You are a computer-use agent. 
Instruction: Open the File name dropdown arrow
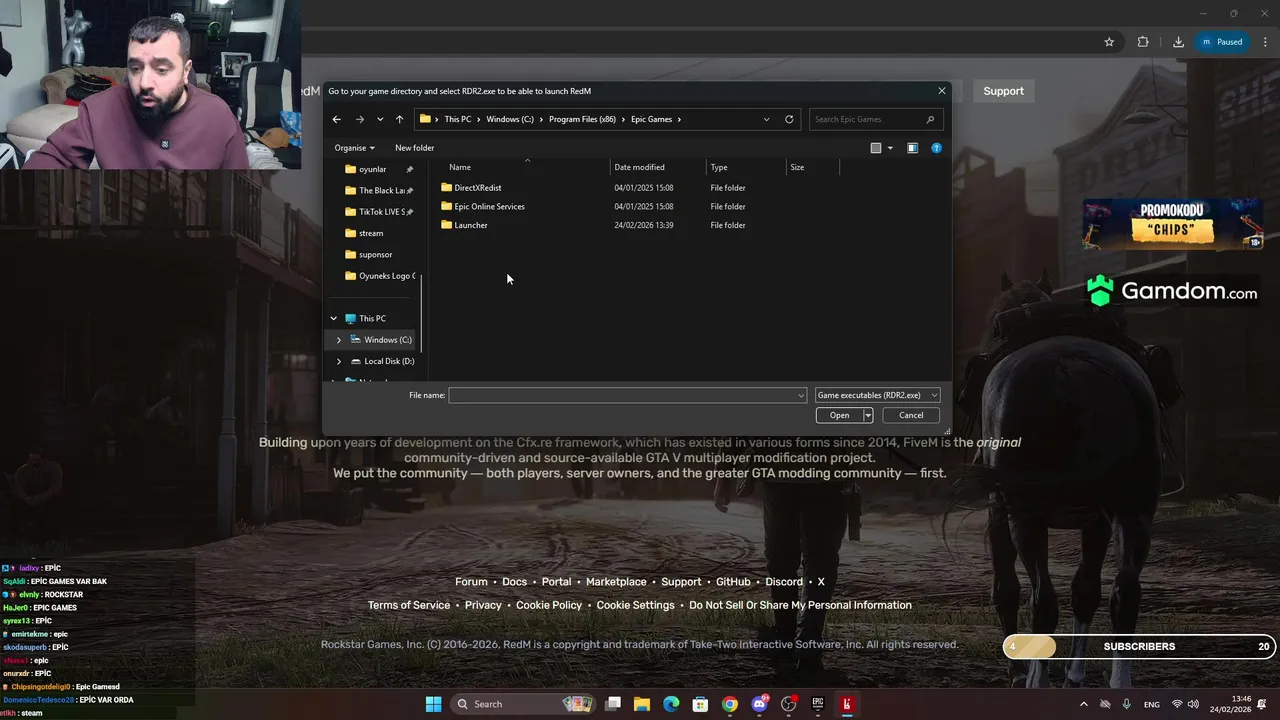pyautogui.click(x=801, y=395)
